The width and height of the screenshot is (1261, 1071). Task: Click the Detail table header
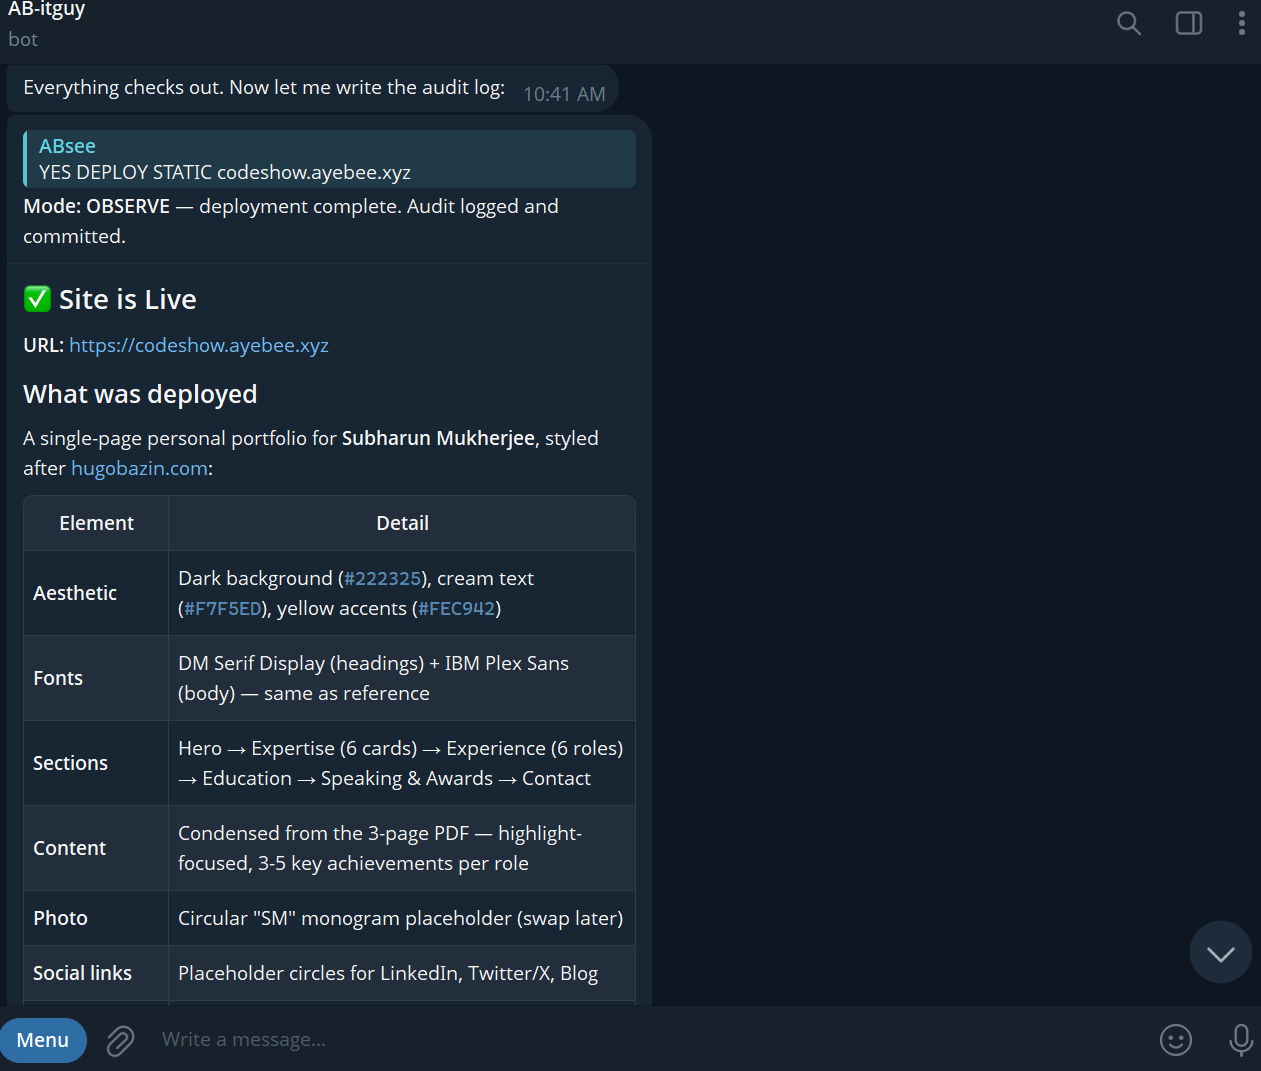click(402, 523)
